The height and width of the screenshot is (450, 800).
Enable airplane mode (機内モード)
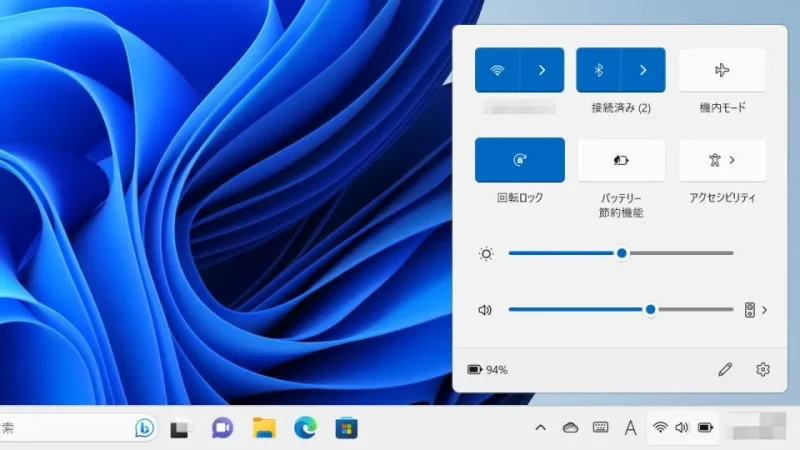point(722,70)
